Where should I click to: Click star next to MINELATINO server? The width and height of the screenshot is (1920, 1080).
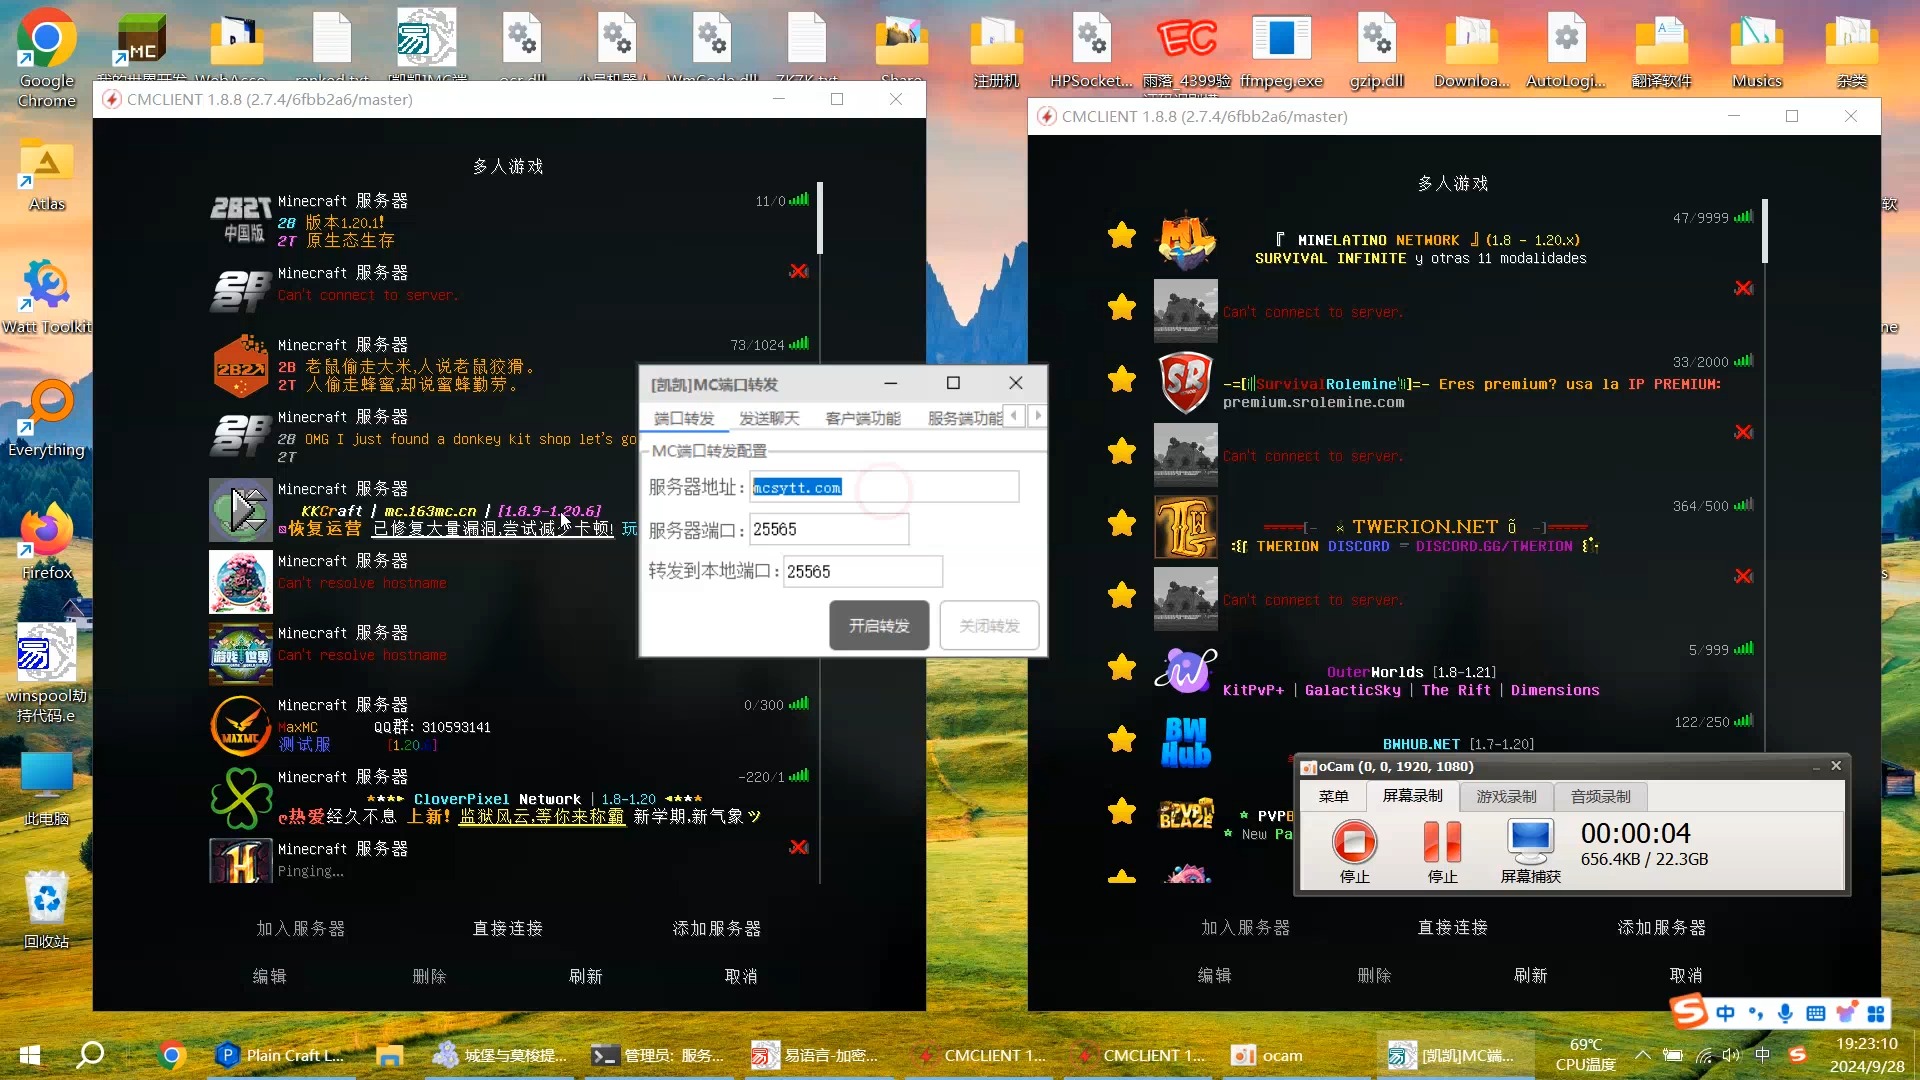click(x=1122, y=236)
